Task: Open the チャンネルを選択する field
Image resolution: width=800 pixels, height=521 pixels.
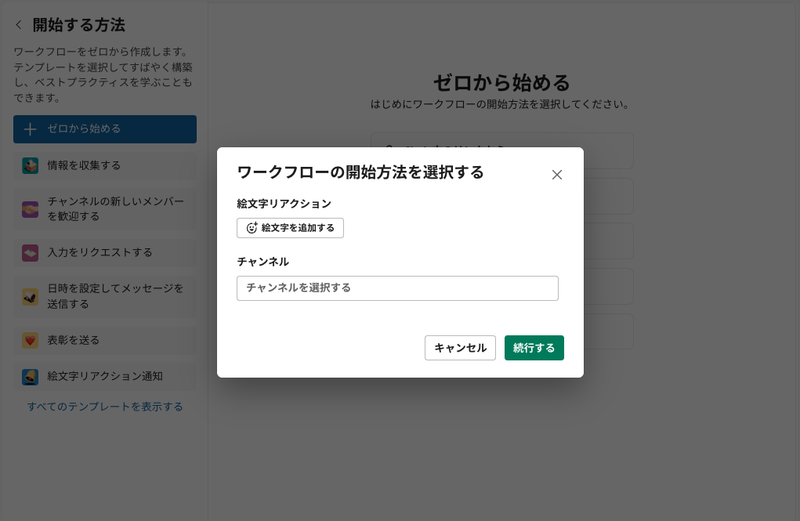Action: tap(397, 288)
